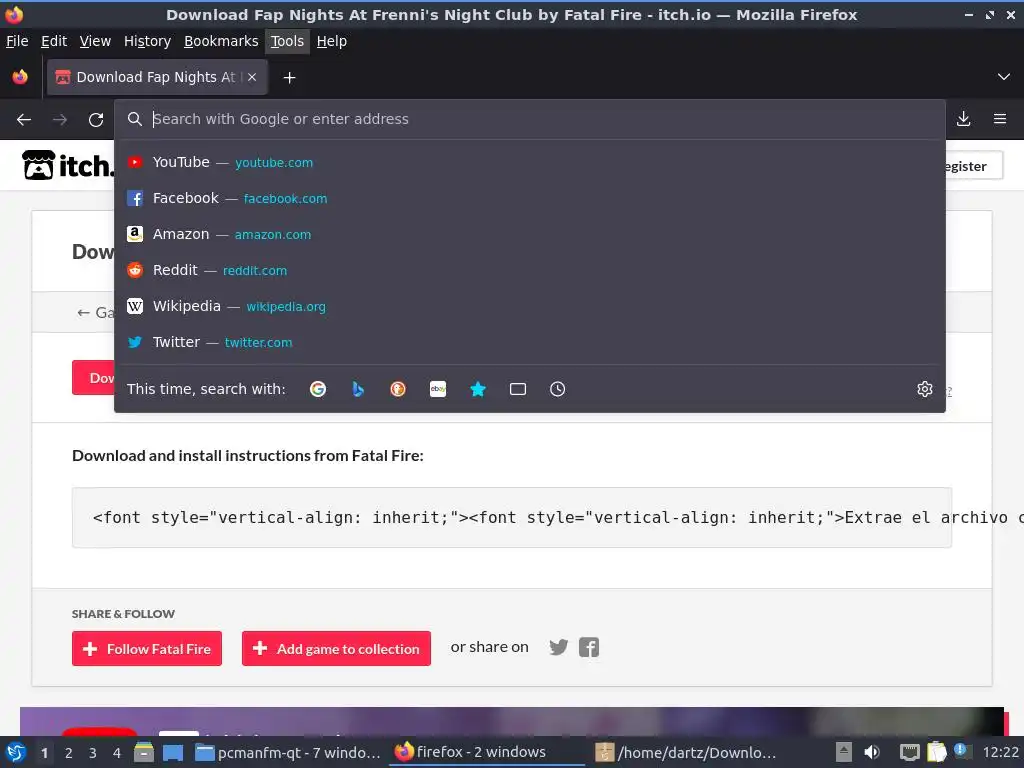Open the Edit menu
This screenshot has height=768, width=1024.
tap(54, 41)
